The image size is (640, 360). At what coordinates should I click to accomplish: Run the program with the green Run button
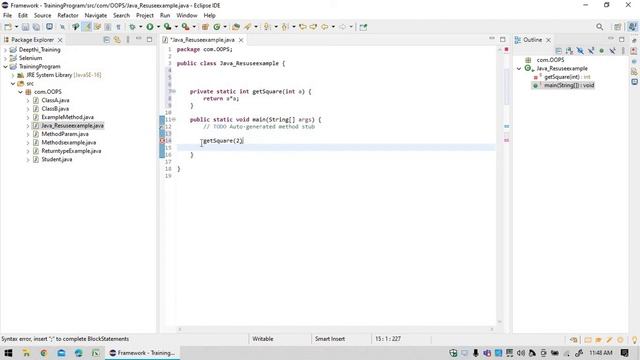click(150, 27)
